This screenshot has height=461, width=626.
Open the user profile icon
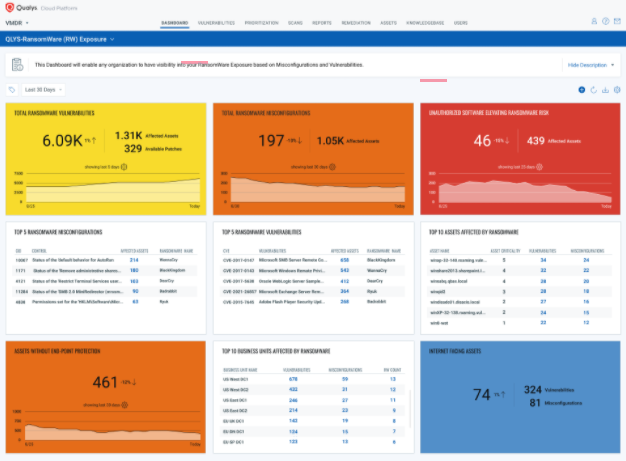click(x=594, y=22)
